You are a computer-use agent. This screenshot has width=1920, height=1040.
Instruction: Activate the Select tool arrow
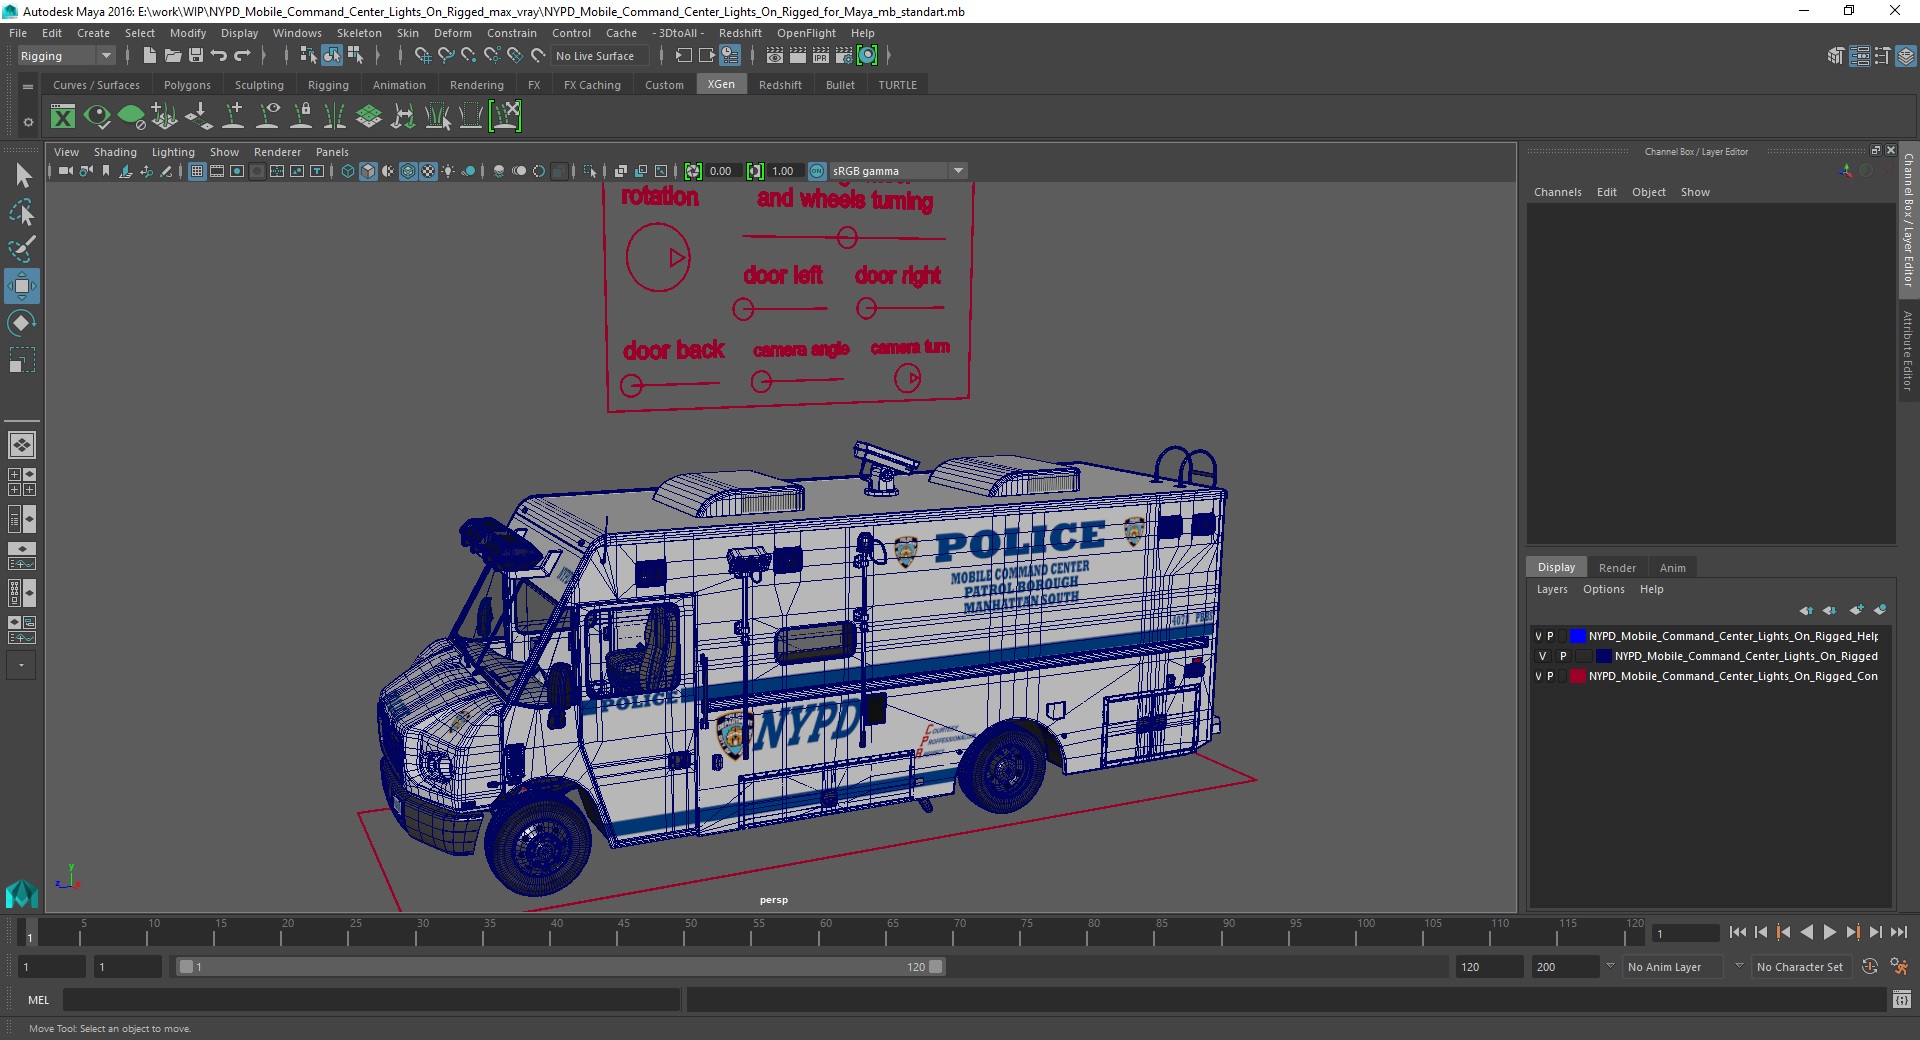point(22,176)
